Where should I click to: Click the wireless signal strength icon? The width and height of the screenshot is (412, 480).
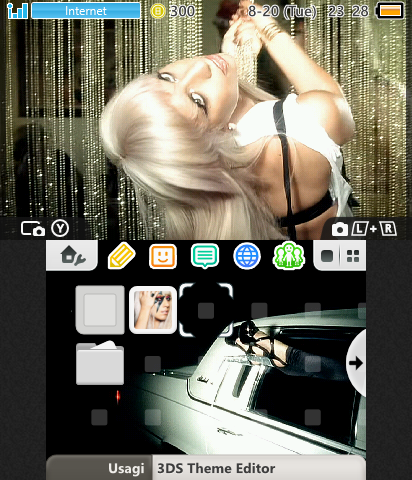click(x=17, y=11)
